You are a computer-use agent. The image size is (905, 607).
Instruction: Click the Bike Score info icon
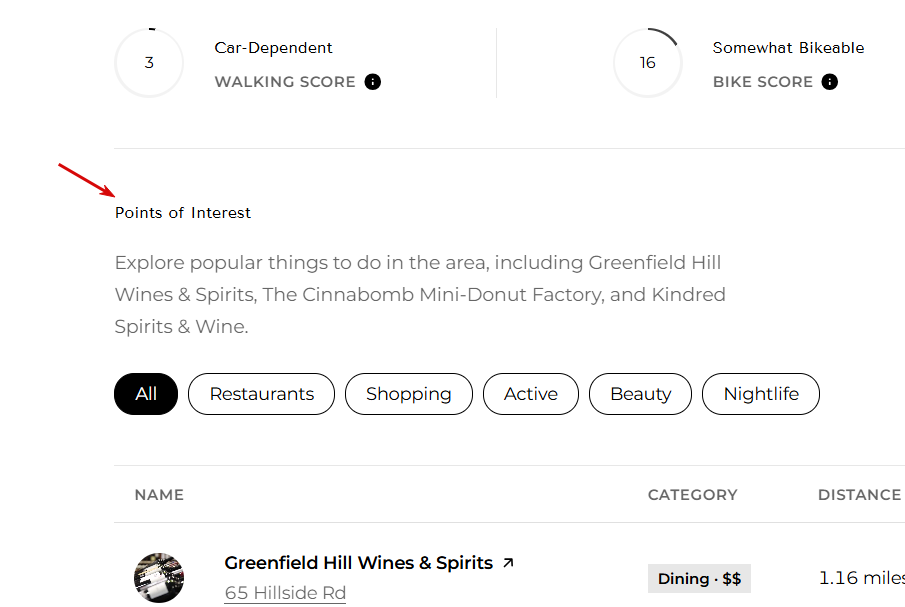pos(830,82)
